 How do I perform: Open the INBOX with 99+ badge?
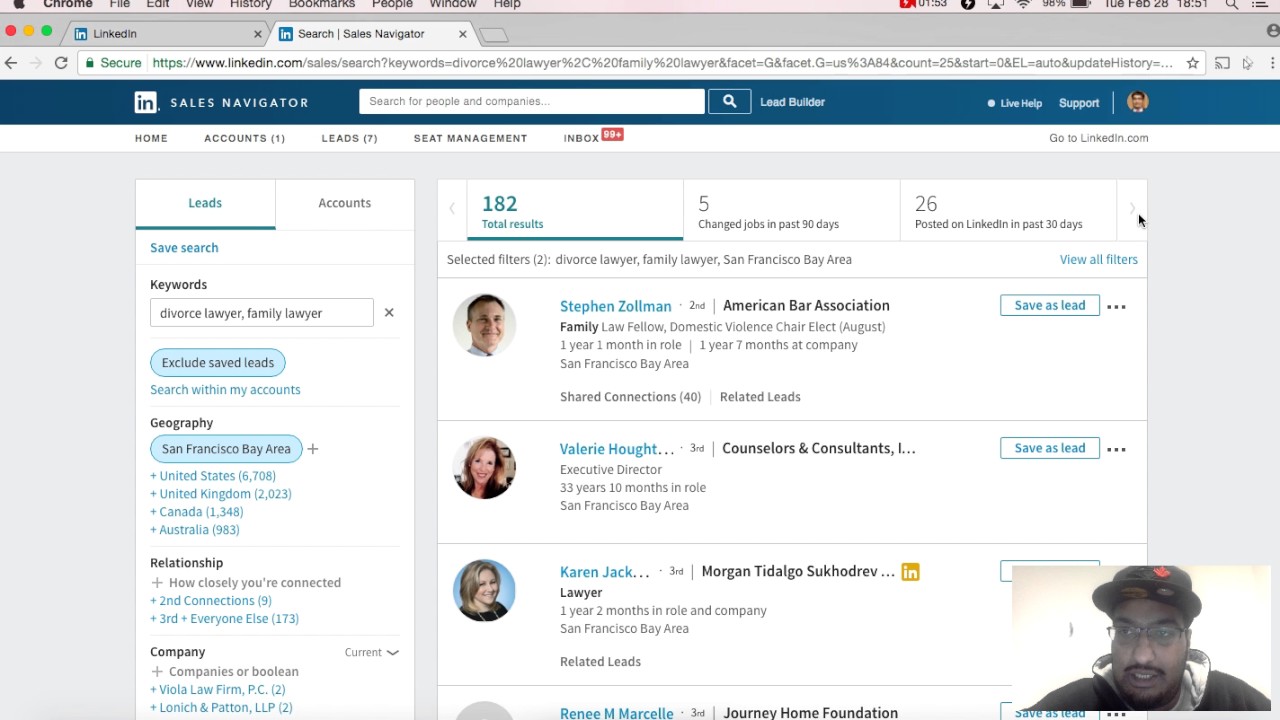point(593,137)
